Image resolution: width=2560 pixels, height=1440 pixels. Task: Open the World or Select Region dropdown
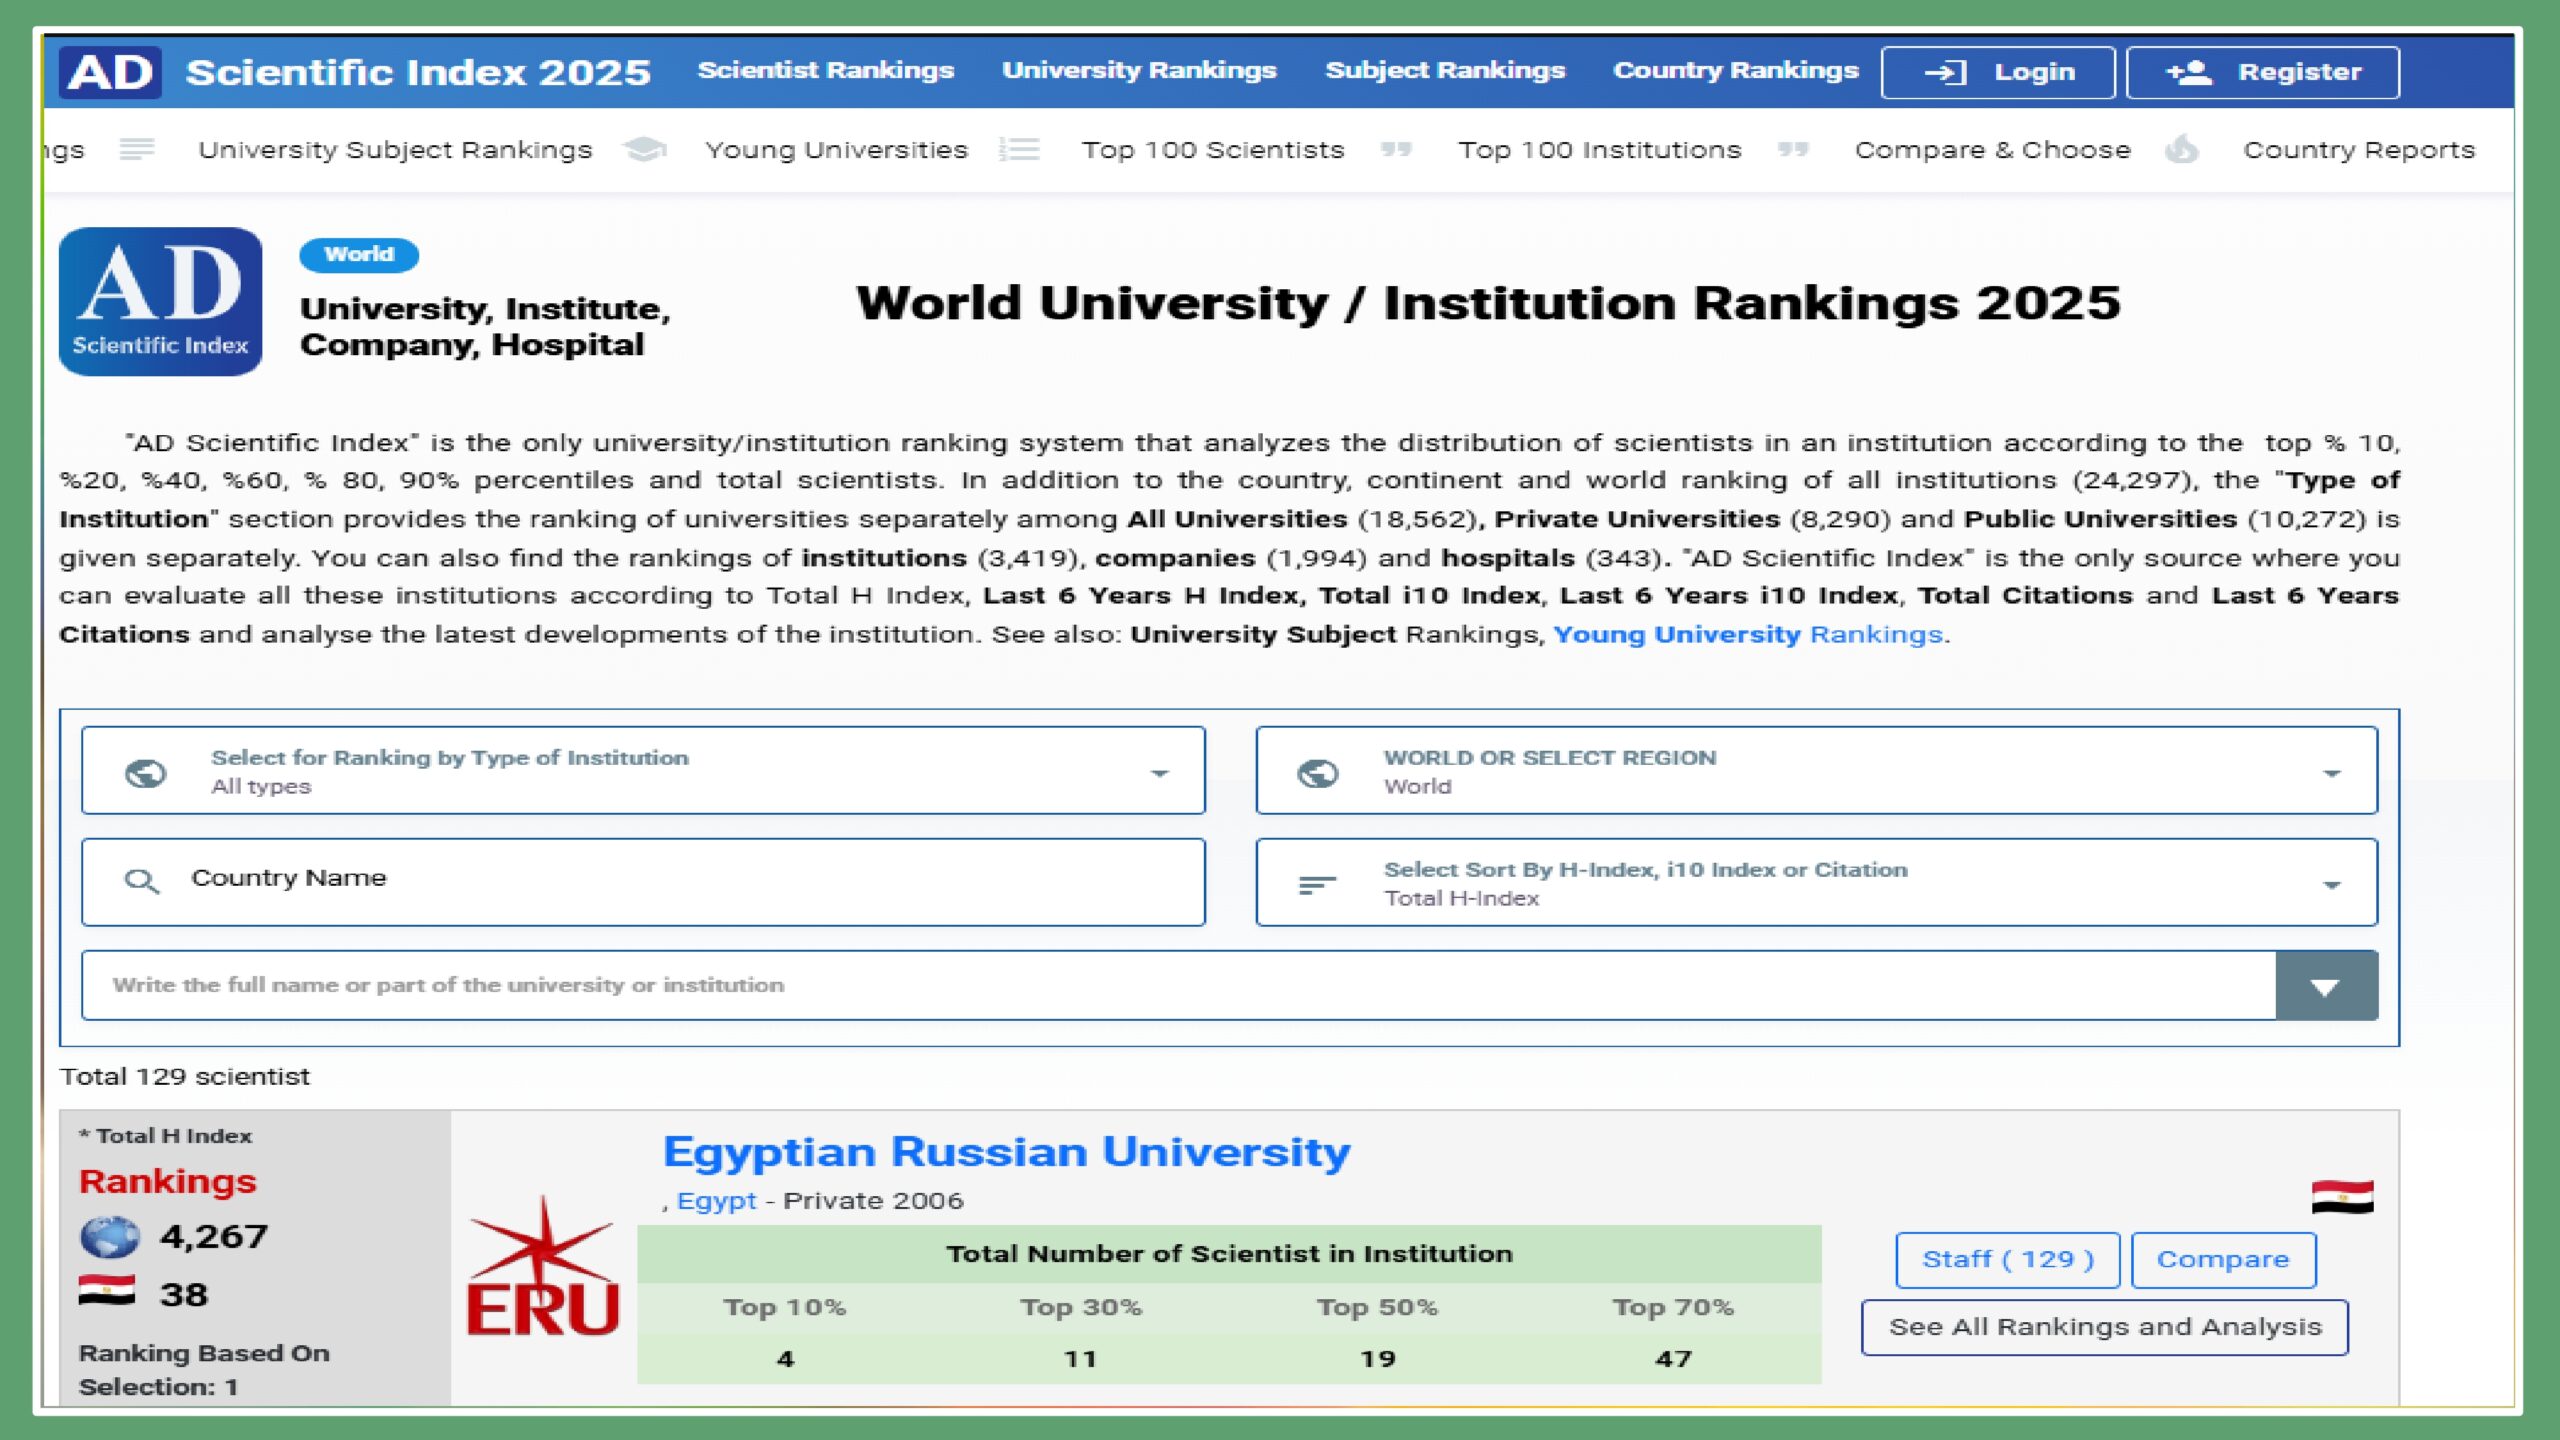(1816, 770)
